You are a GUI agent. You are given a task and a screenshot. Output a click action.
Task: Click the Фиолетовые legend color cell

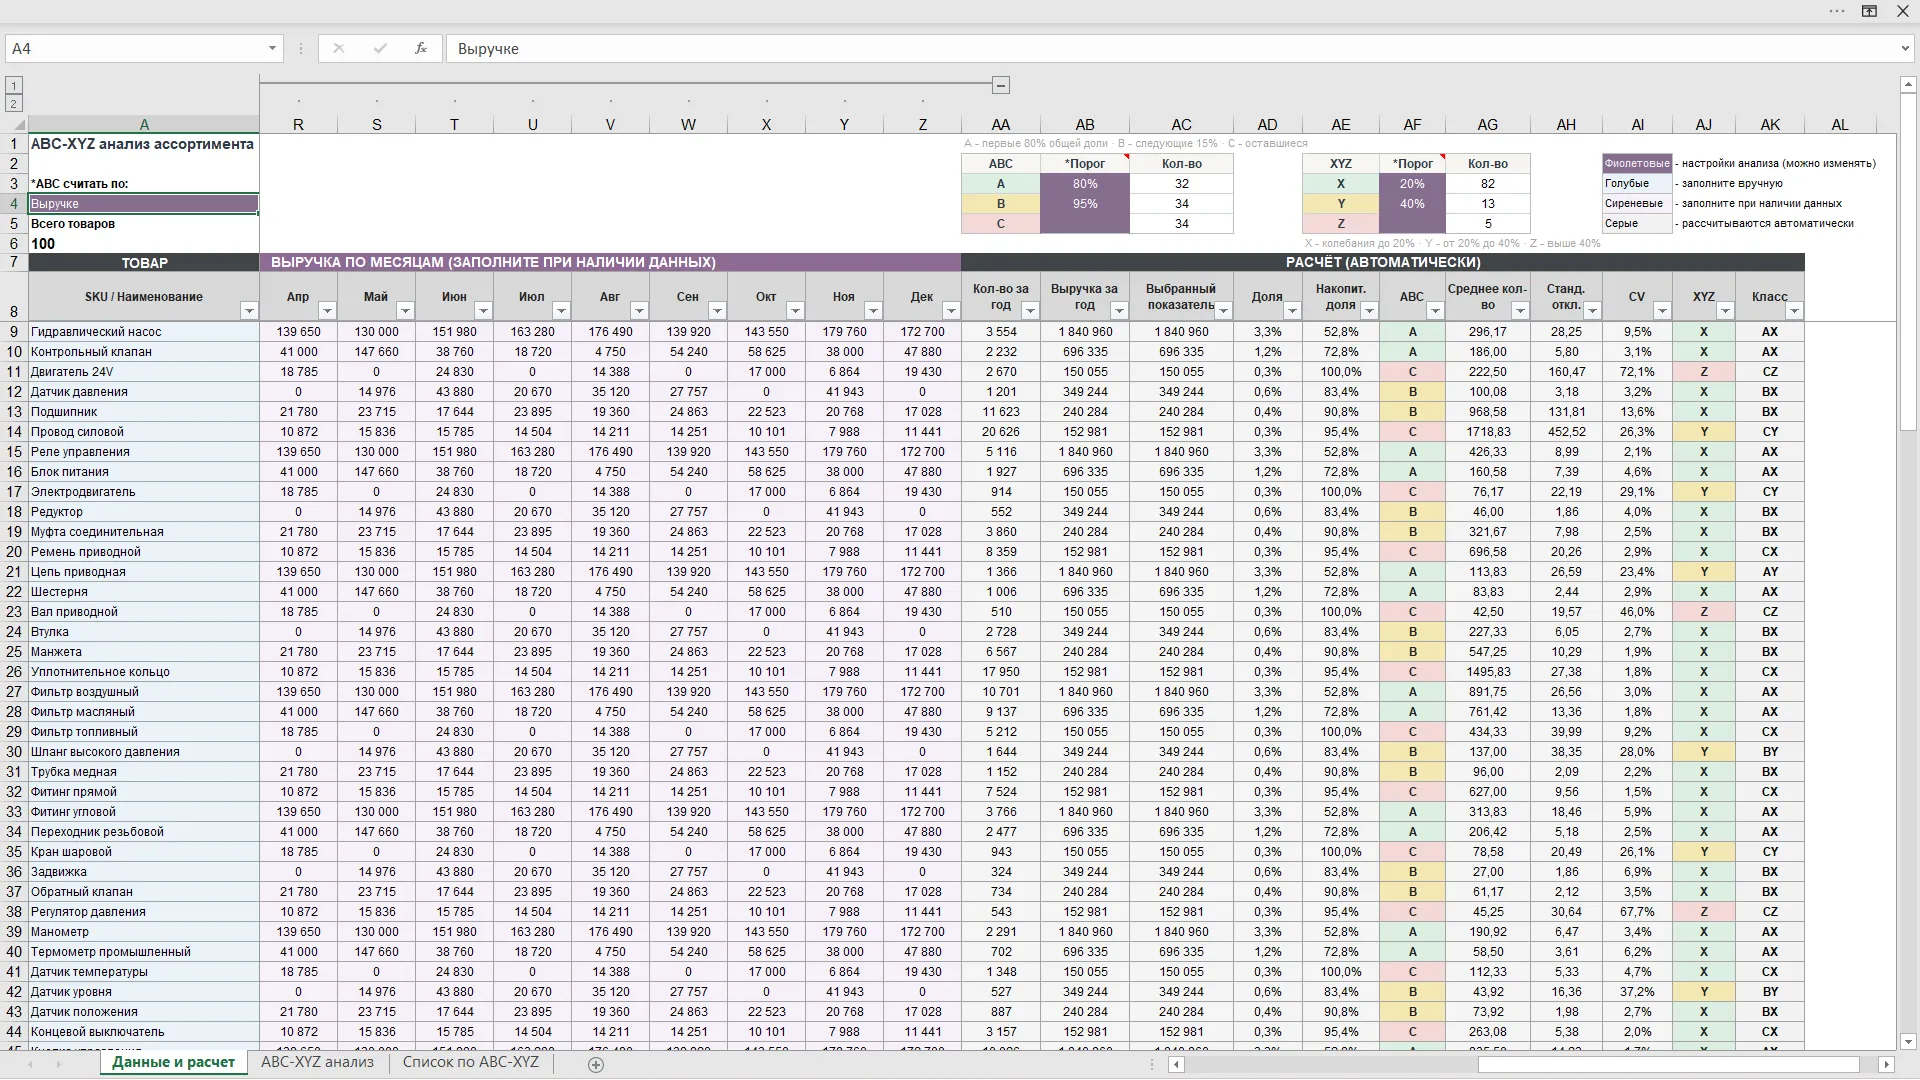point(1636,164)
